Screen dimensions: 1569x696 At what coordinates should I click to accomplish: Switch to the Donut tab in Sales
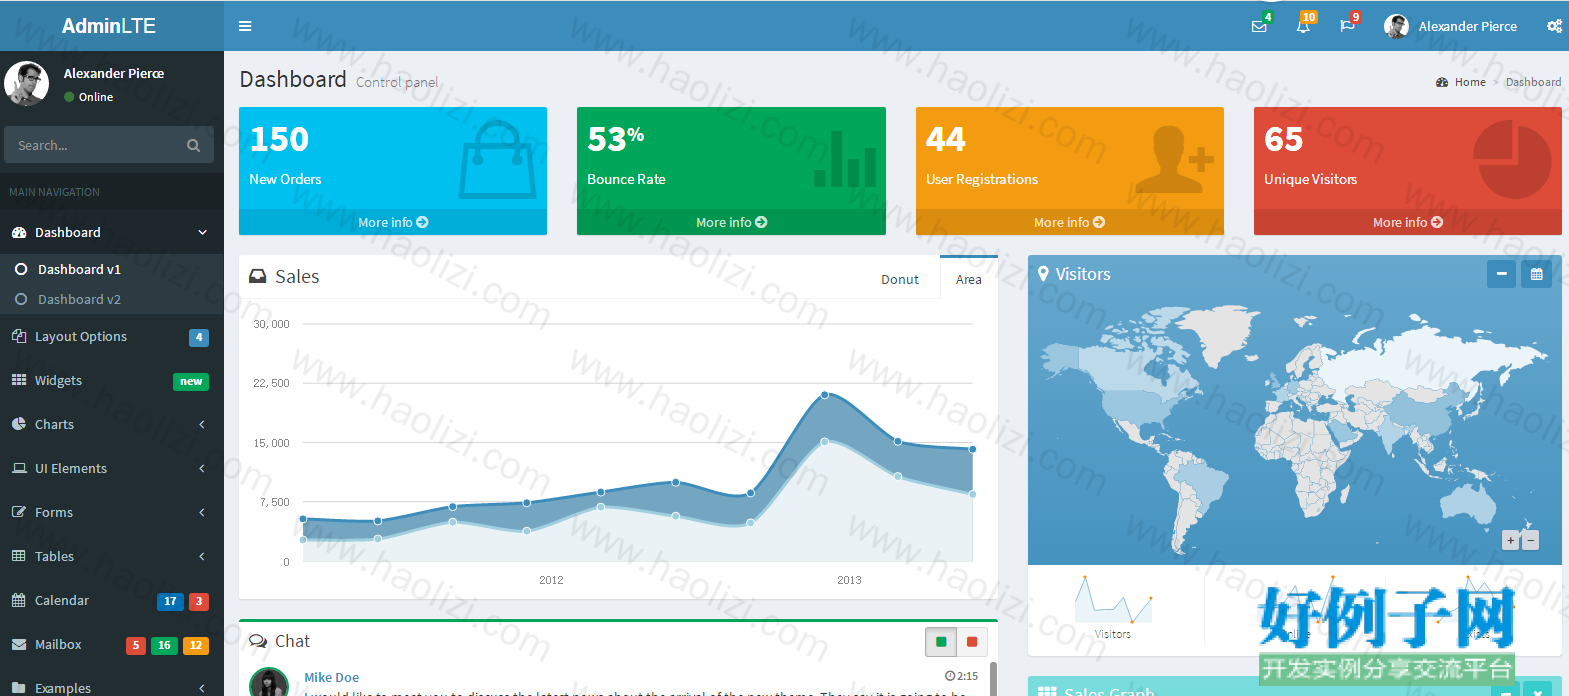click(x=900, y=279)
